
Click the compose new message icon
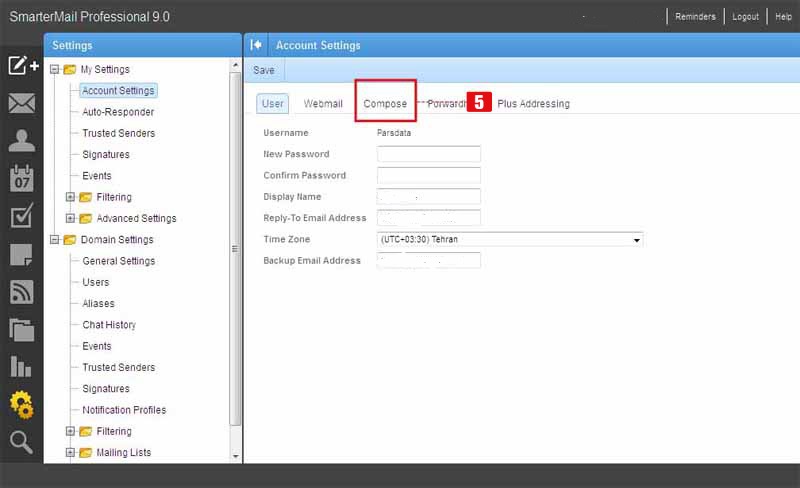pyautogui.click(x=21, y=66)
